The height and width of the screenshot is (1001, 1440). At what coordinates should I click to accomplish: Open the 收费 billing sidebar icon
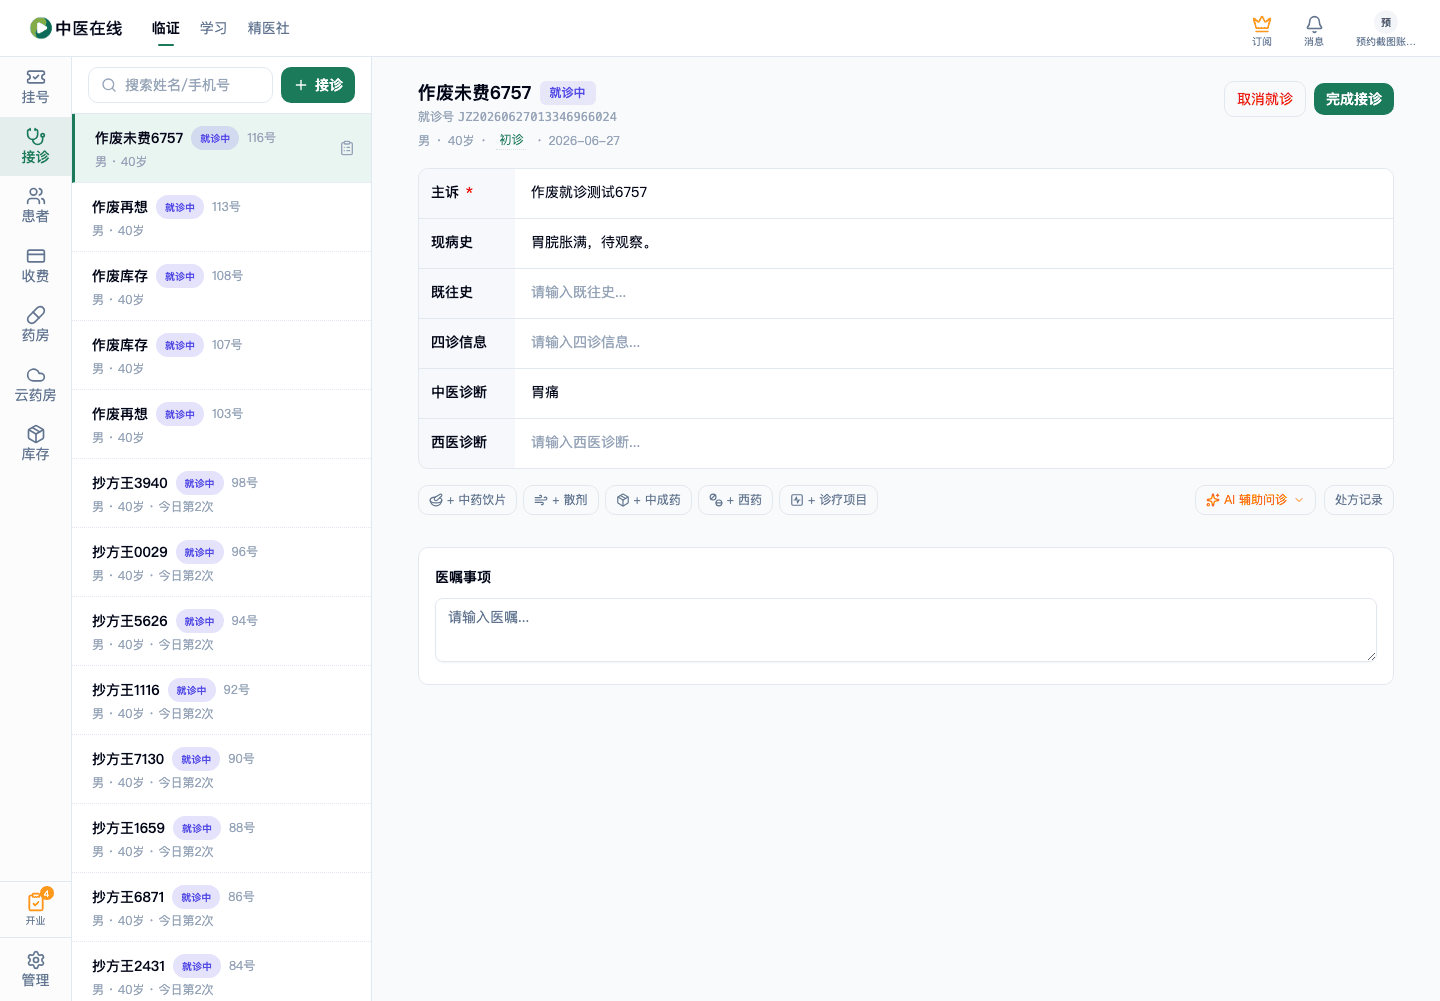(x=35, y=266)
